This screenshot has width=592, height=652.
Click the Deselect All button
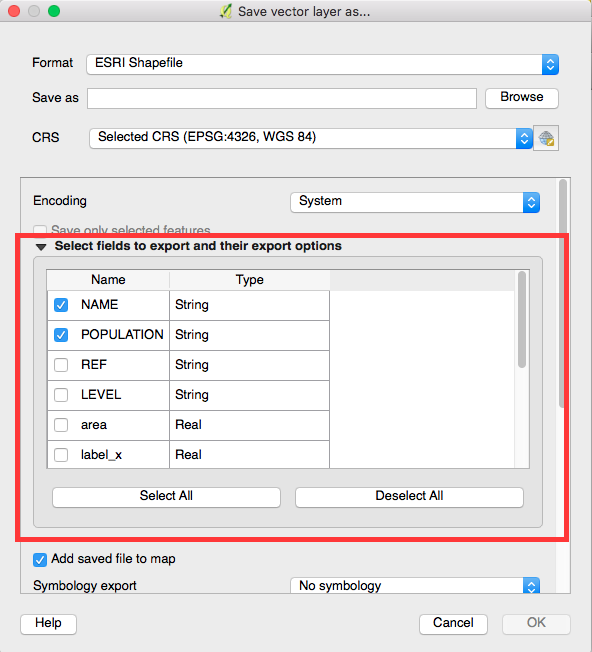pos(409,497)
